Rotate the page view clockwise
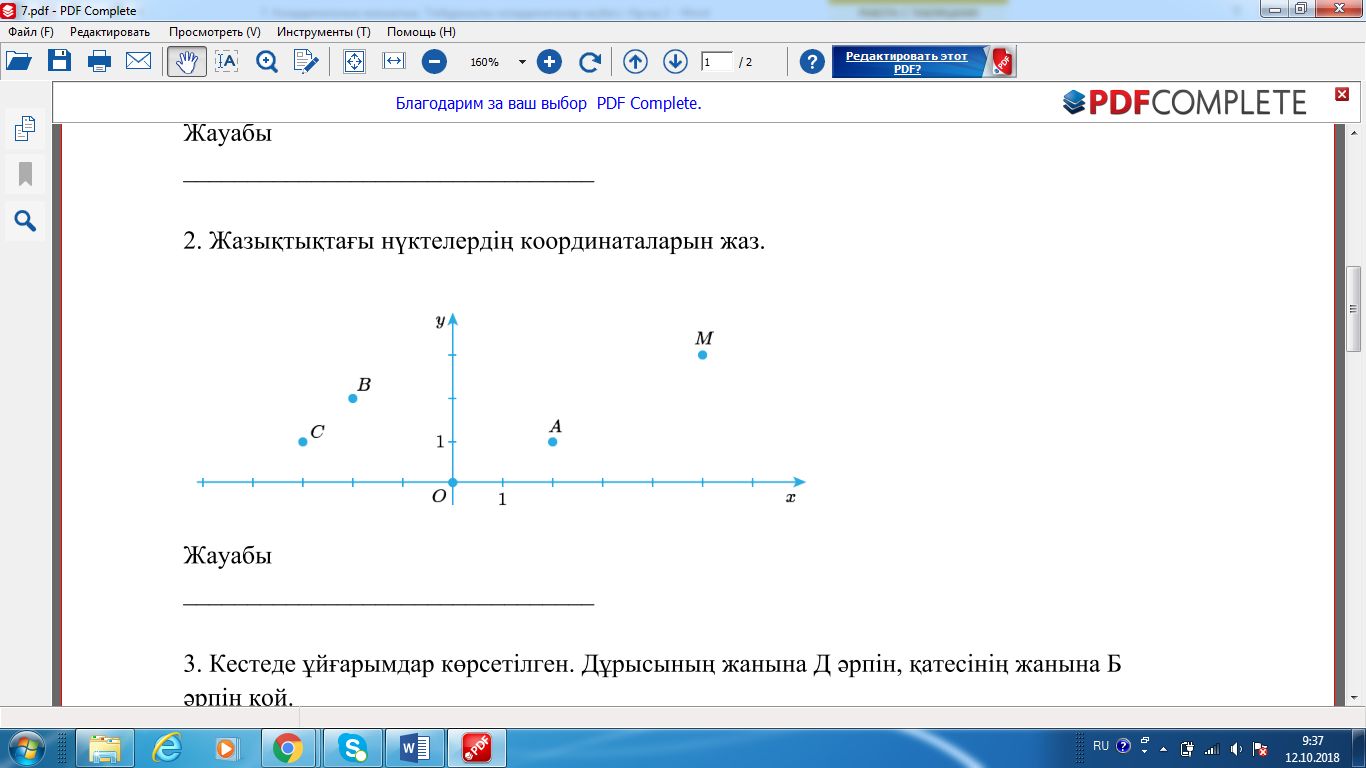 click(590, 61)
